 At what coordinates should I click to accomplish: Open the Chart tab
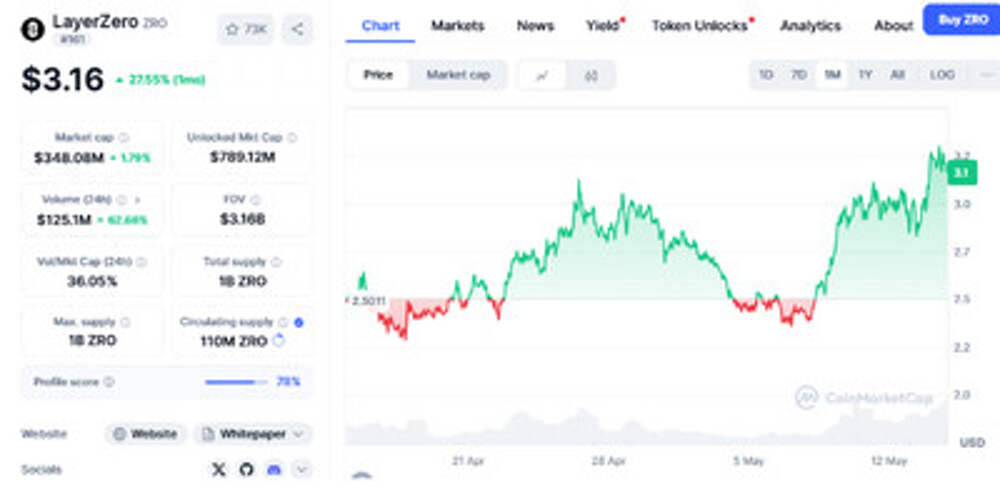coord(380,26)
